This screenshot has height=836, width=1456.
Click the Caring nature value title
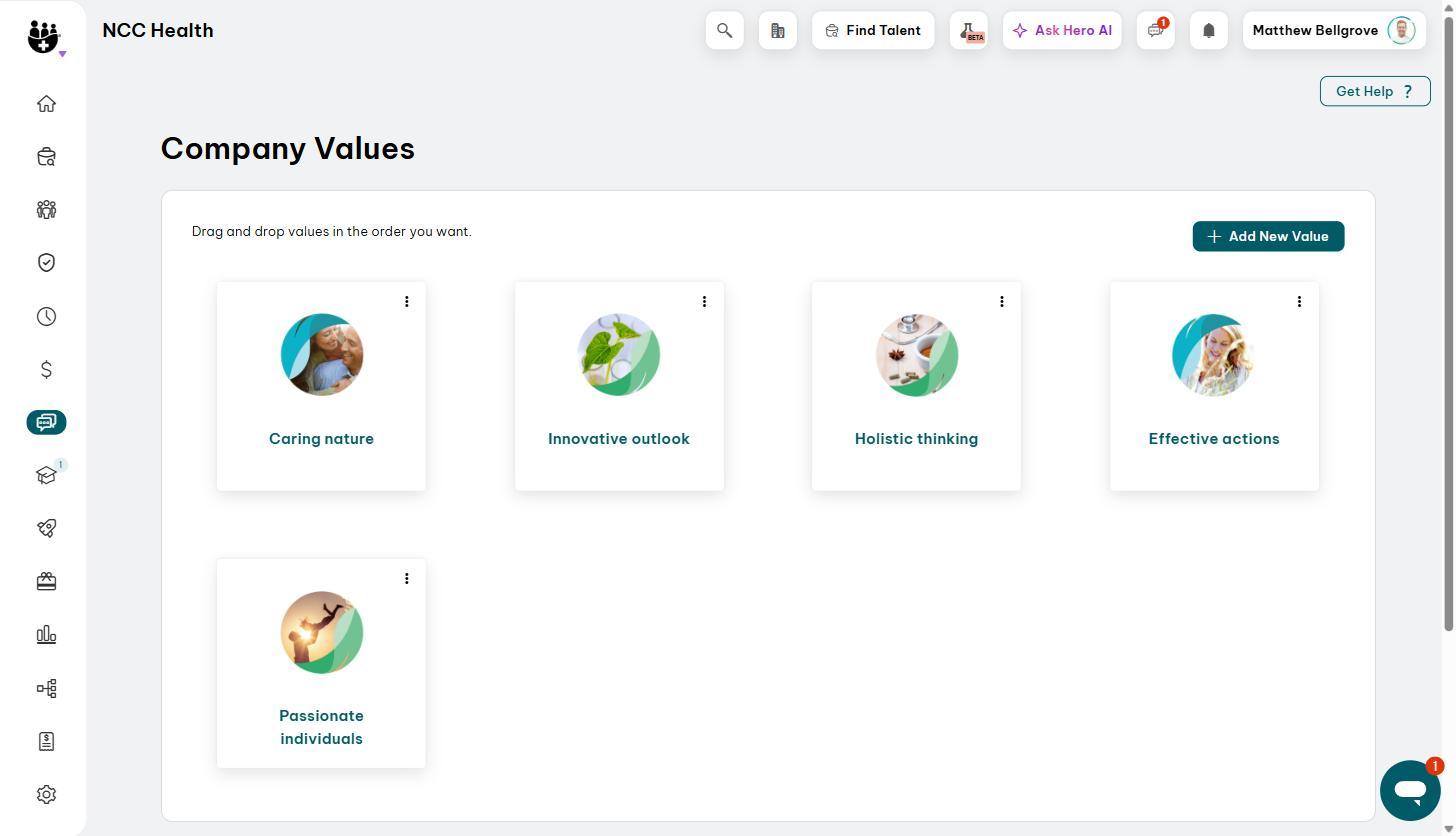(x=321, y=439)
